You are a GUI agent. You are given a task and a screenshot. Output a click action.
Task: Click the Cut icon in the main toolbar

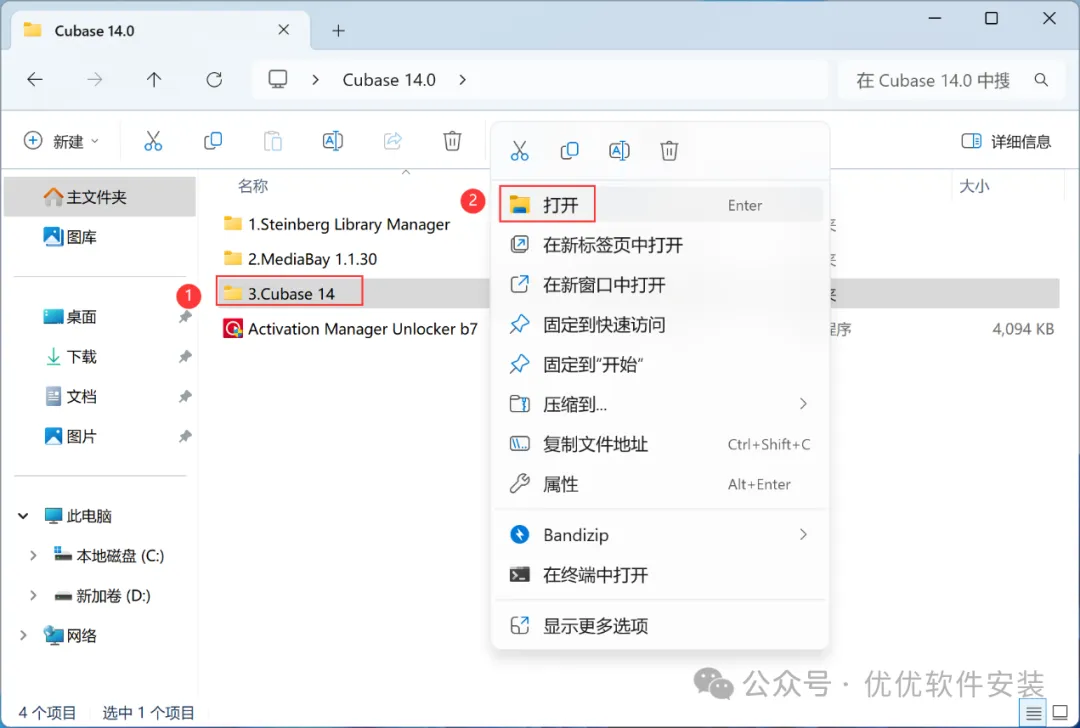click(x=153, y=141)
